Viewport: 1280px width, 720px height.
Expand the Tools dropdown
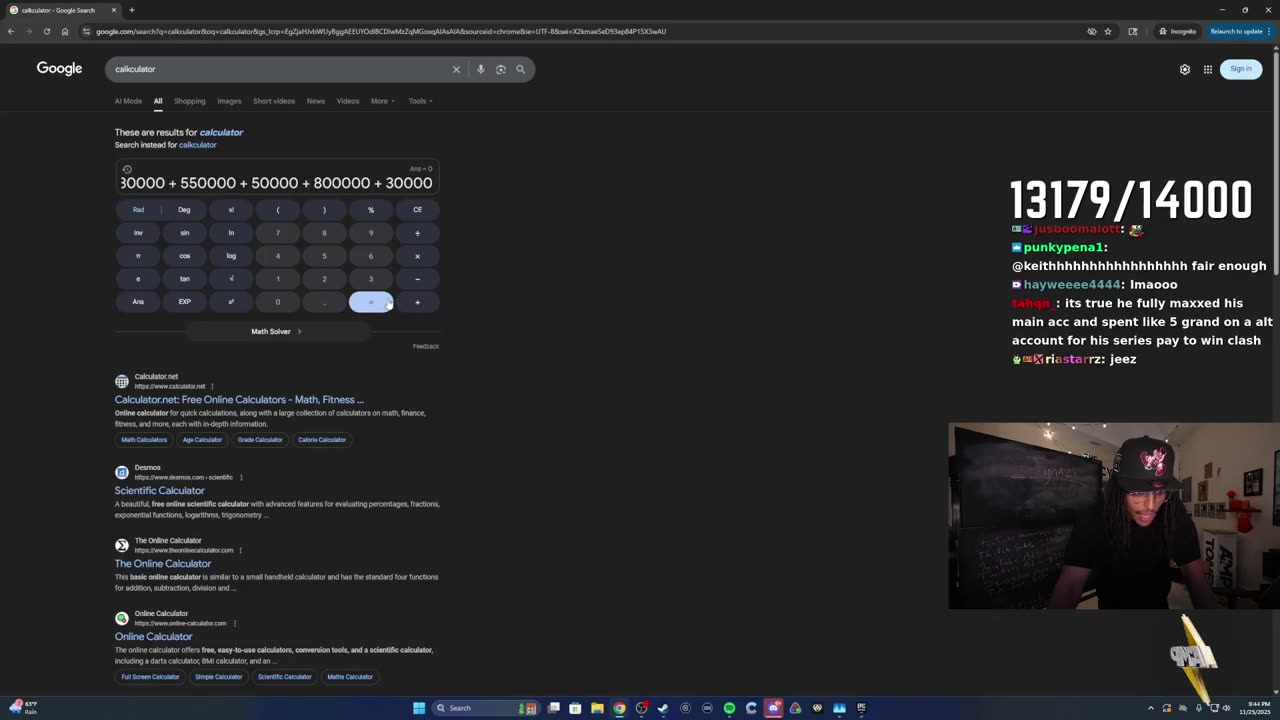tap(420, 101)
